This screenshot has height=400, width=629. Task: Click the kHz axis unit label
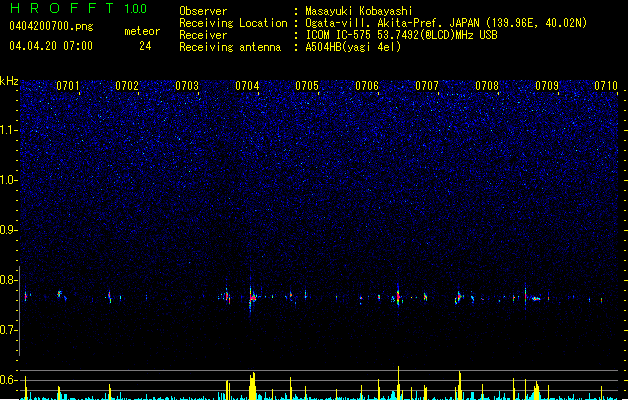[9, 81]
